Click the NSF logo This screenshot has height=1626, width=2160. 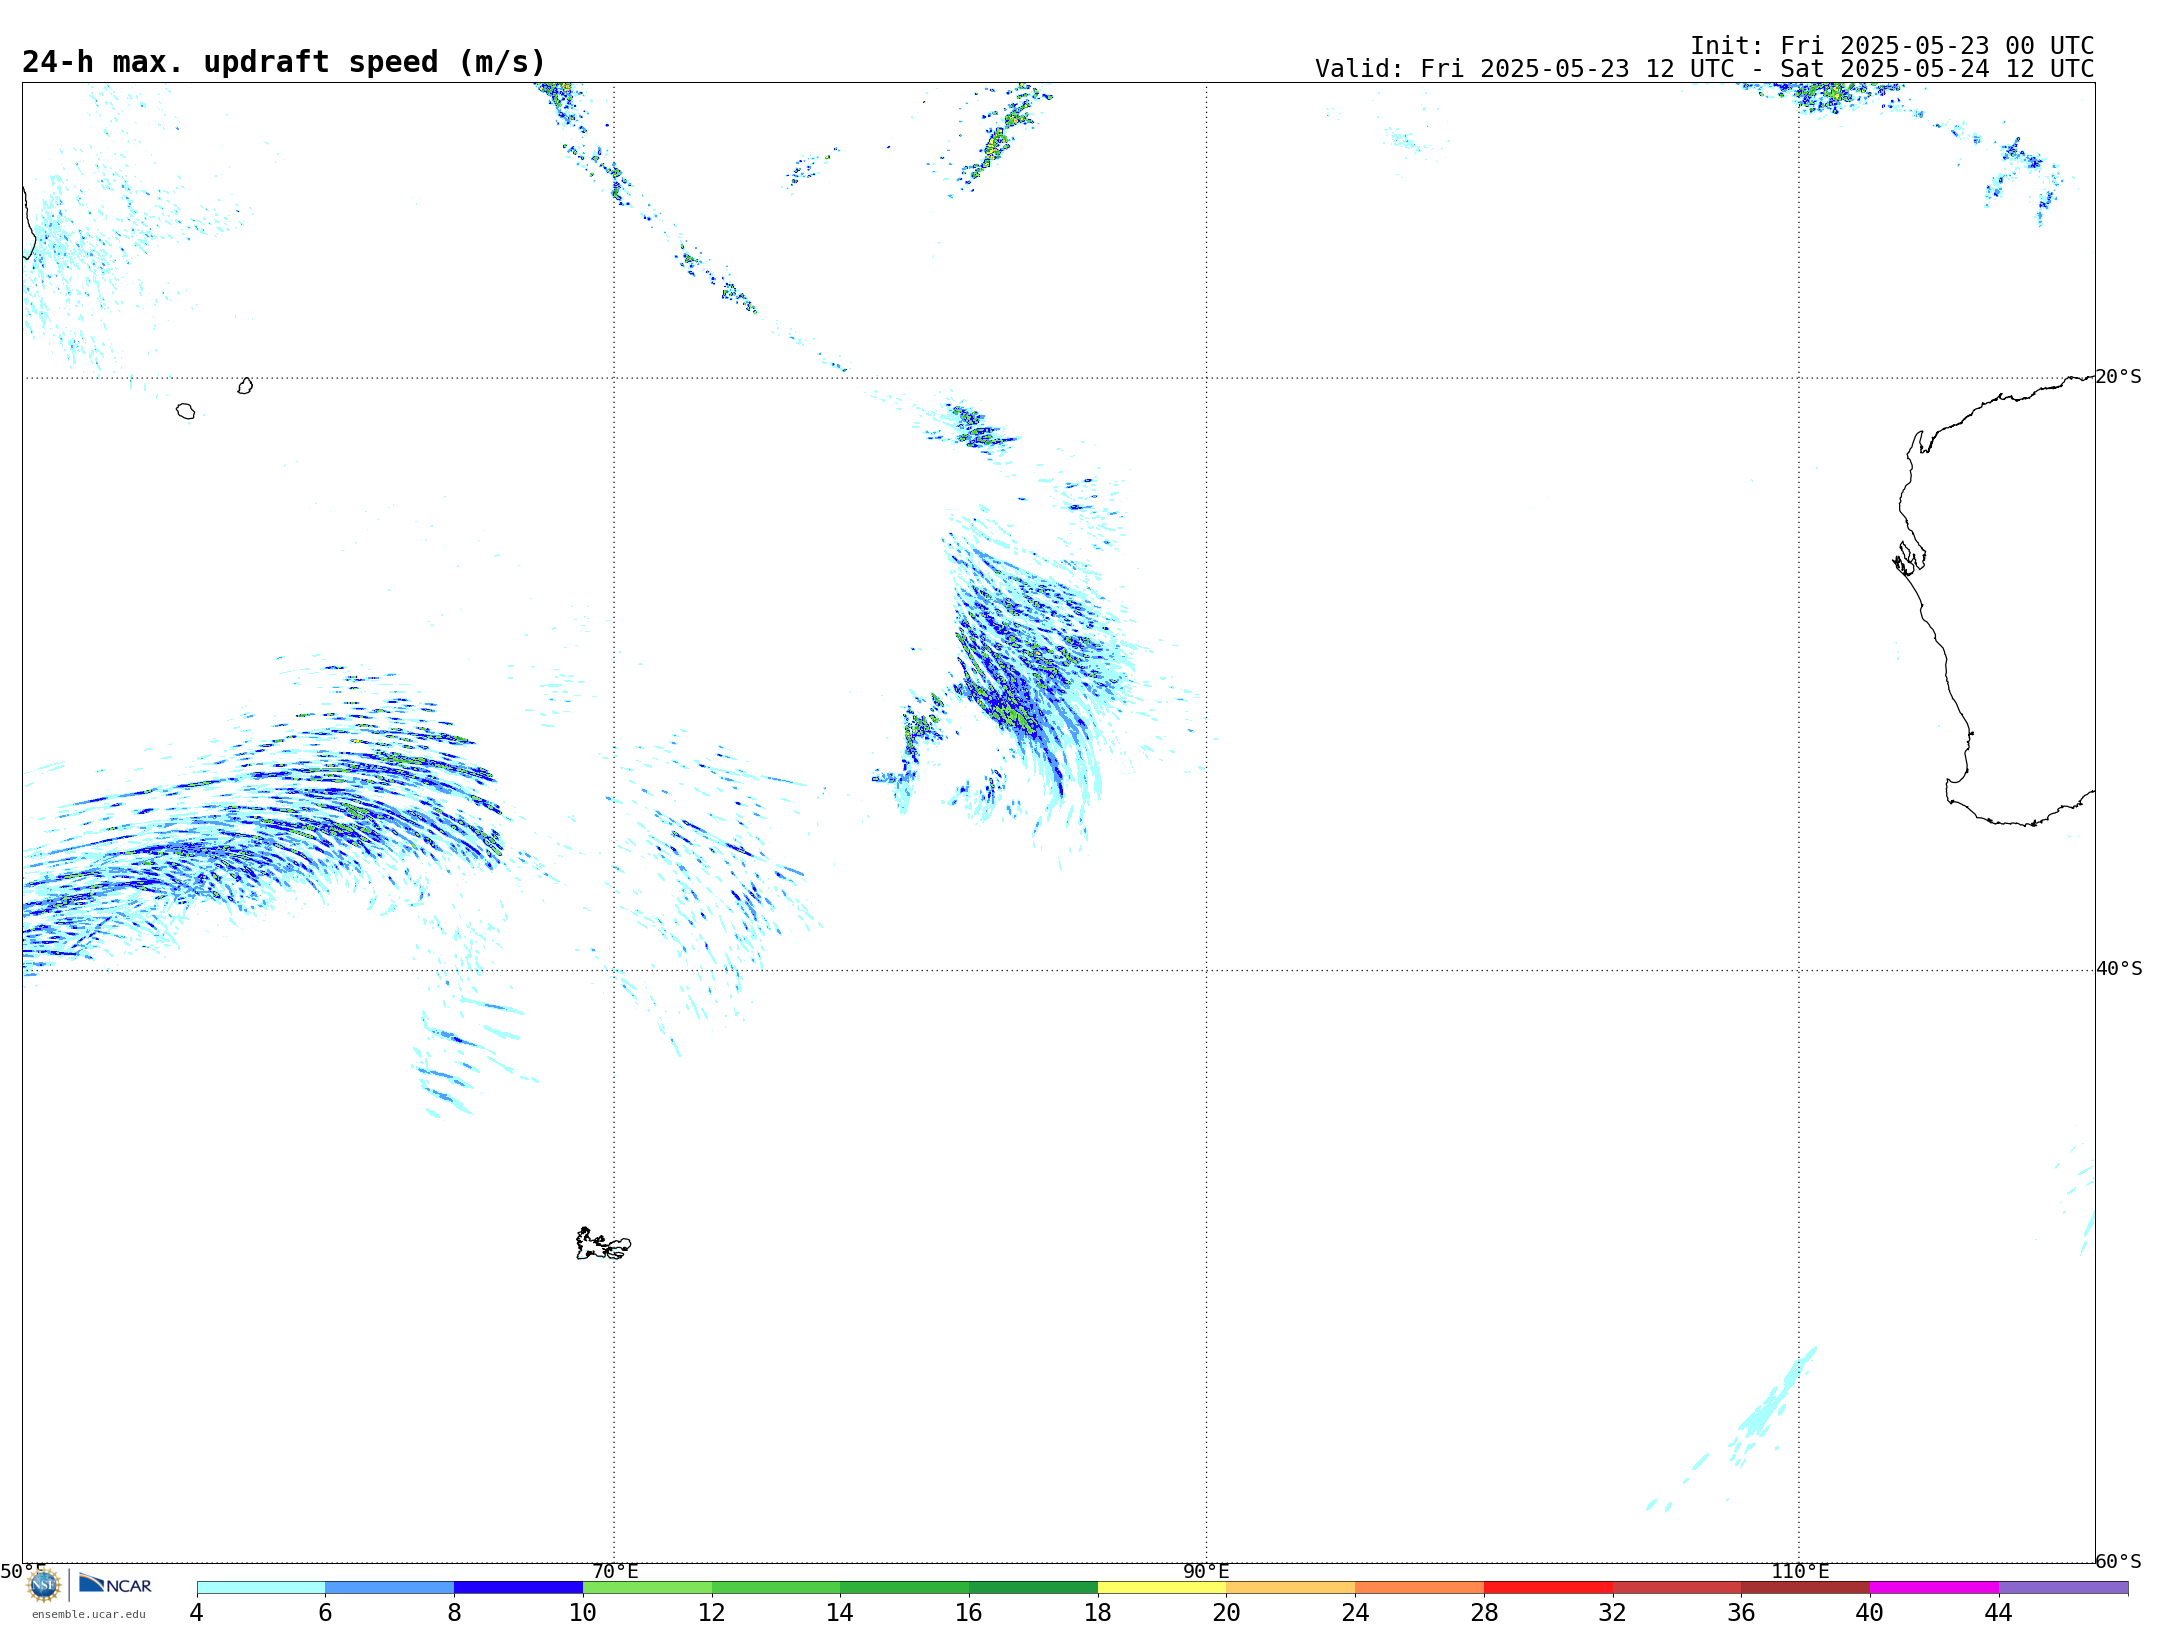coord(44,1585)
